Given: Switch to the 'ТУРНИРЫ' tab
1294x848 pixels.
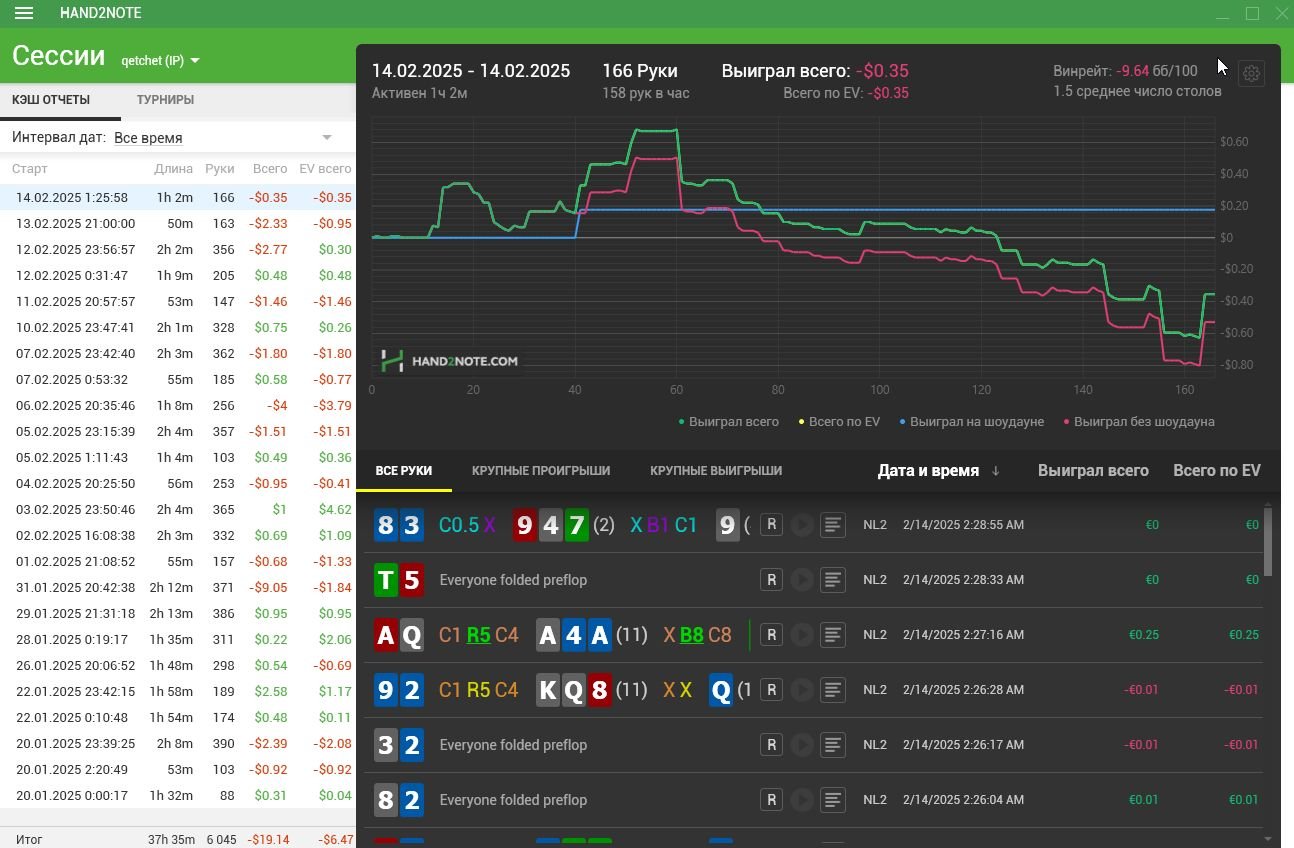Looking at the screenshot, I should tap(165, 100).
